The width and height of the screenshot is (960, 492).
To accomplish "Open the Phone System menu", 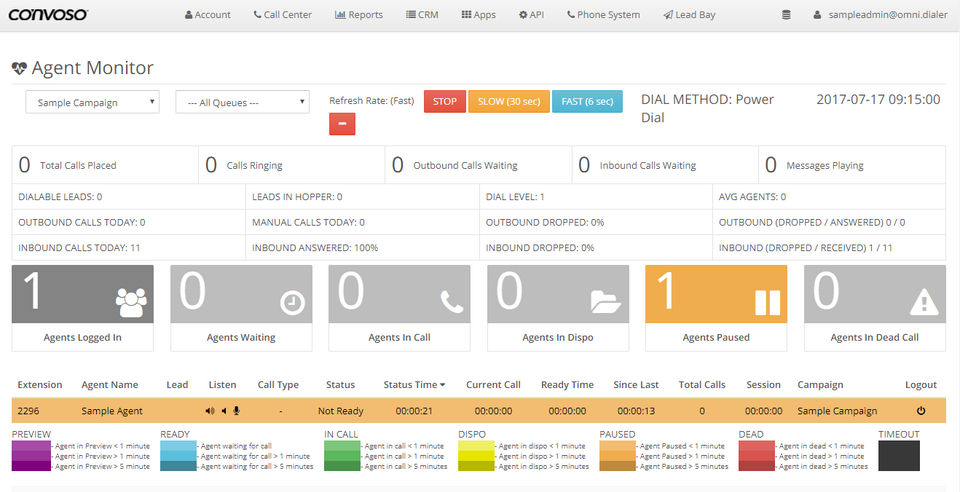I will 603,15.
